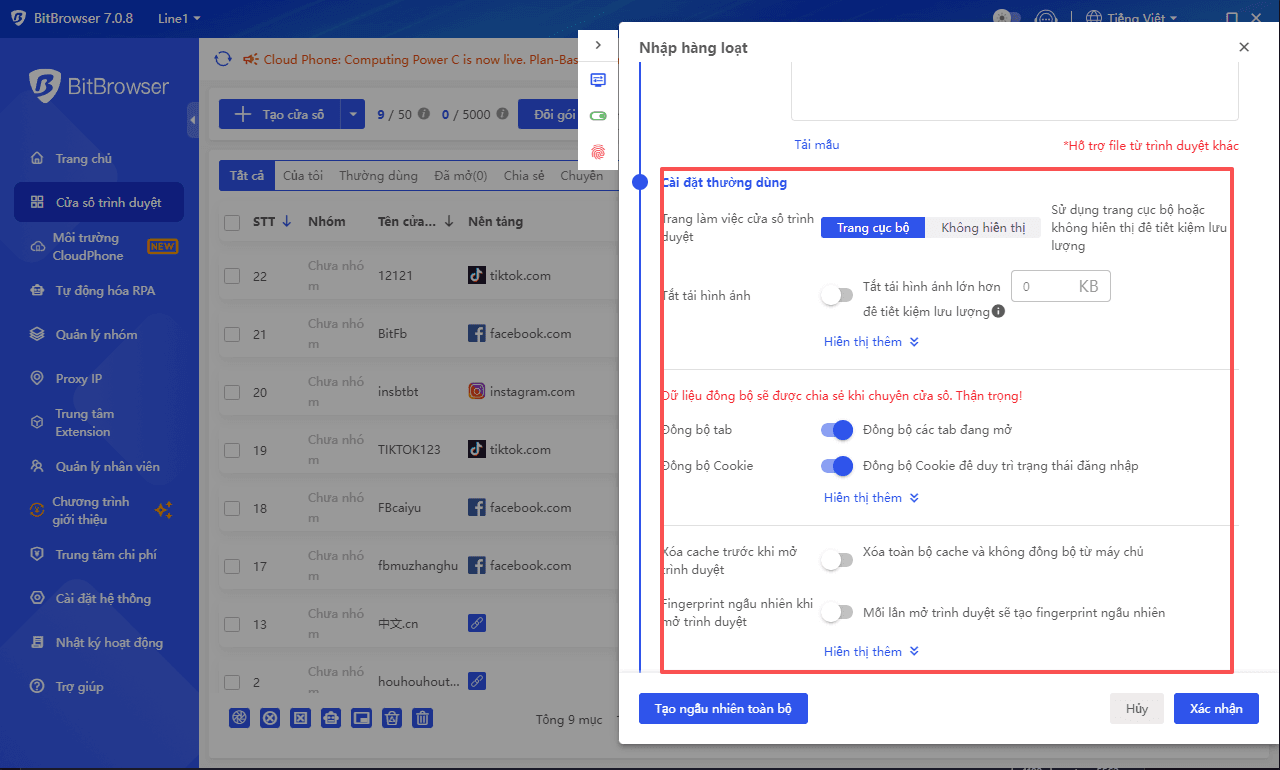Image resolution: width=1280 pixels, height=770 pixels.
Task: Switch to the Trang cục bộ option
Action: point(873,228)
